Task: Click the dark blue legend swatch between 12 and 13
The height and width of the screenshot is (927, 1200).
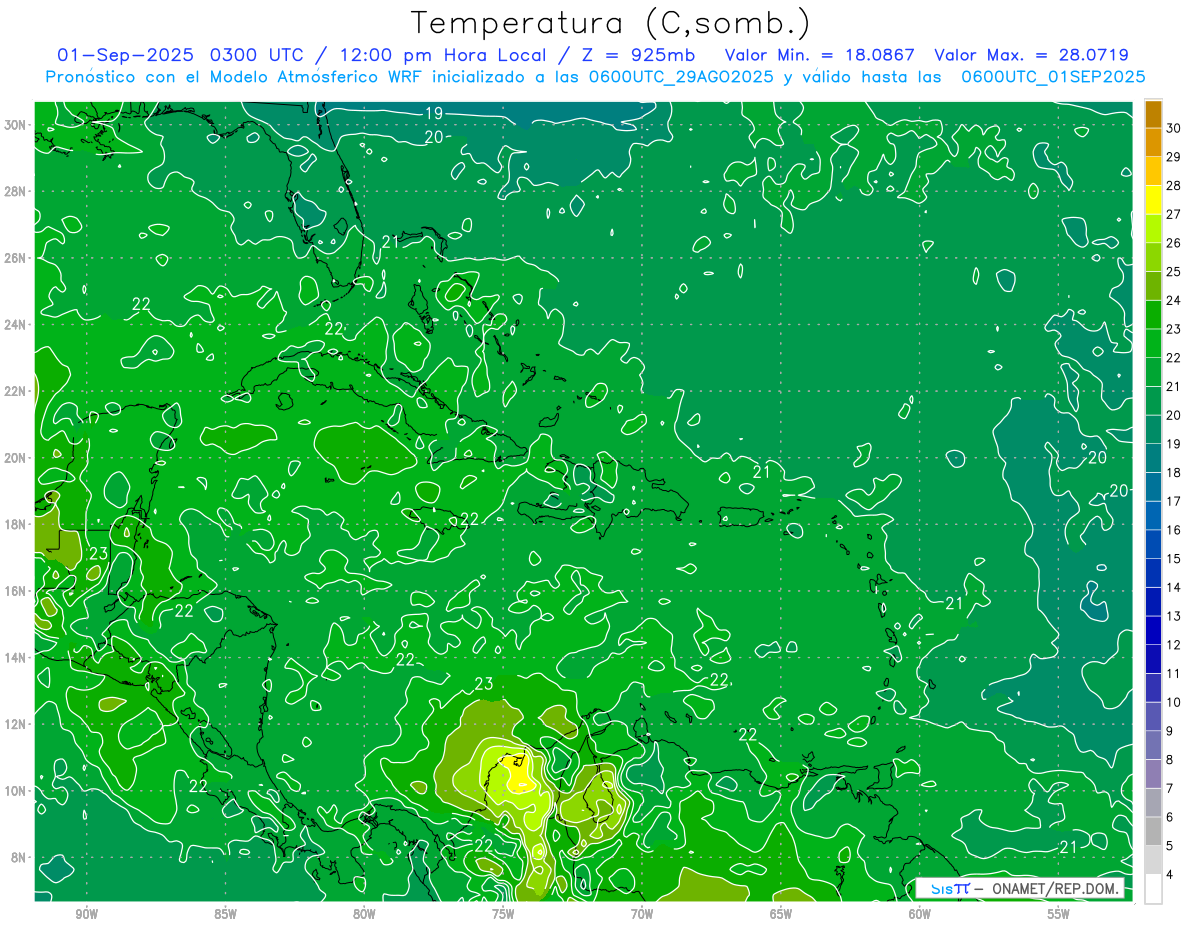Action: (1153, 631)
